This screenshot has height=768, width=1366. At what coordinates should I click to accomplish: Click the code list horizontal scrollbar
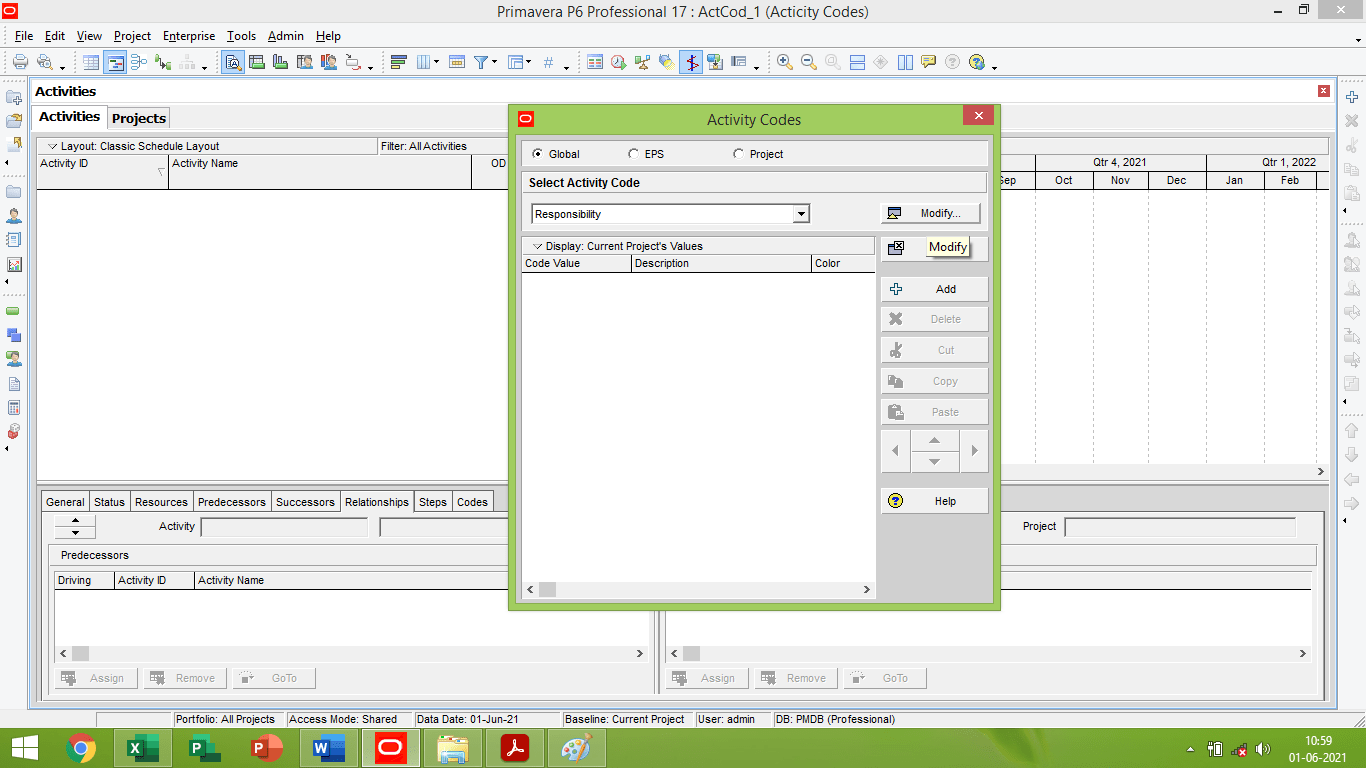click(x=698, y=590)
